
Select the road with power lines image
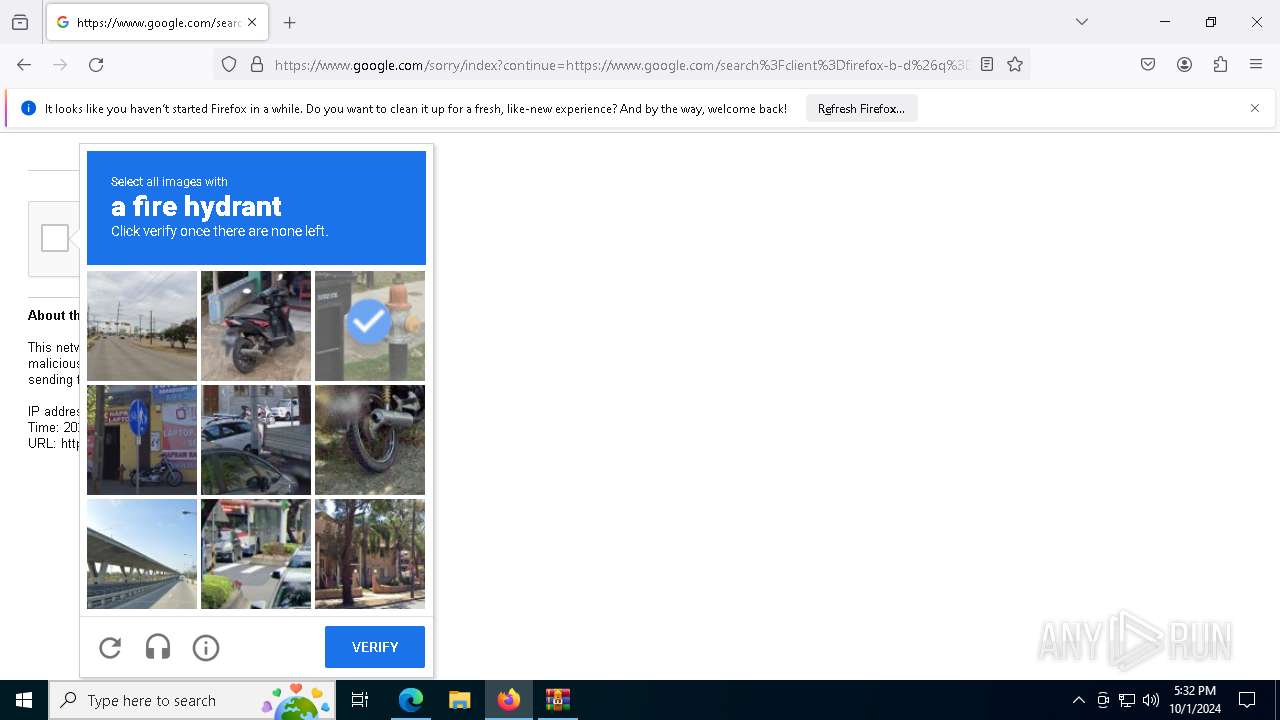click(142, 326)
